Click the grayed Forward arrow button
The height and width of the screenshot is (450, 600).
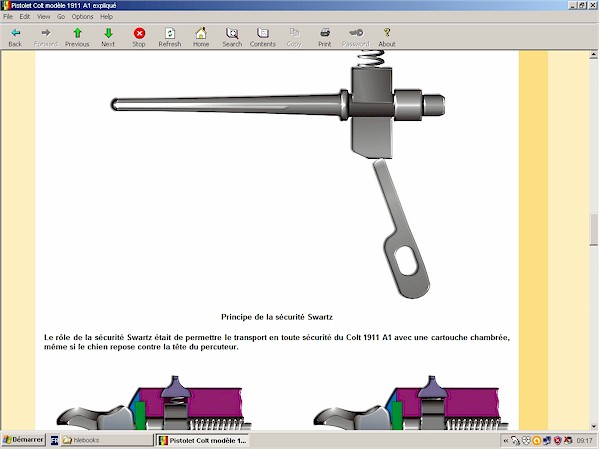(46, 37)
